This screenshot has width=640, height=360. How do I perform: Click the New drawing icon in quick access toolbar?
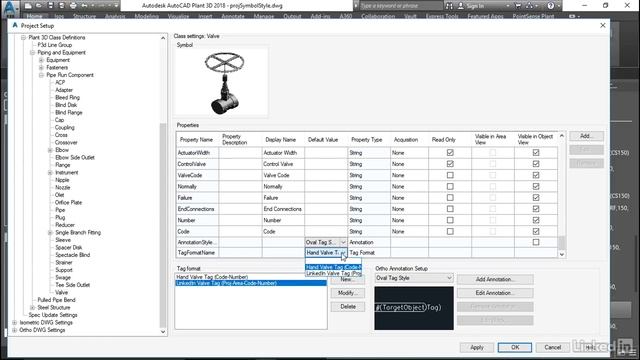tap(28, 6)
